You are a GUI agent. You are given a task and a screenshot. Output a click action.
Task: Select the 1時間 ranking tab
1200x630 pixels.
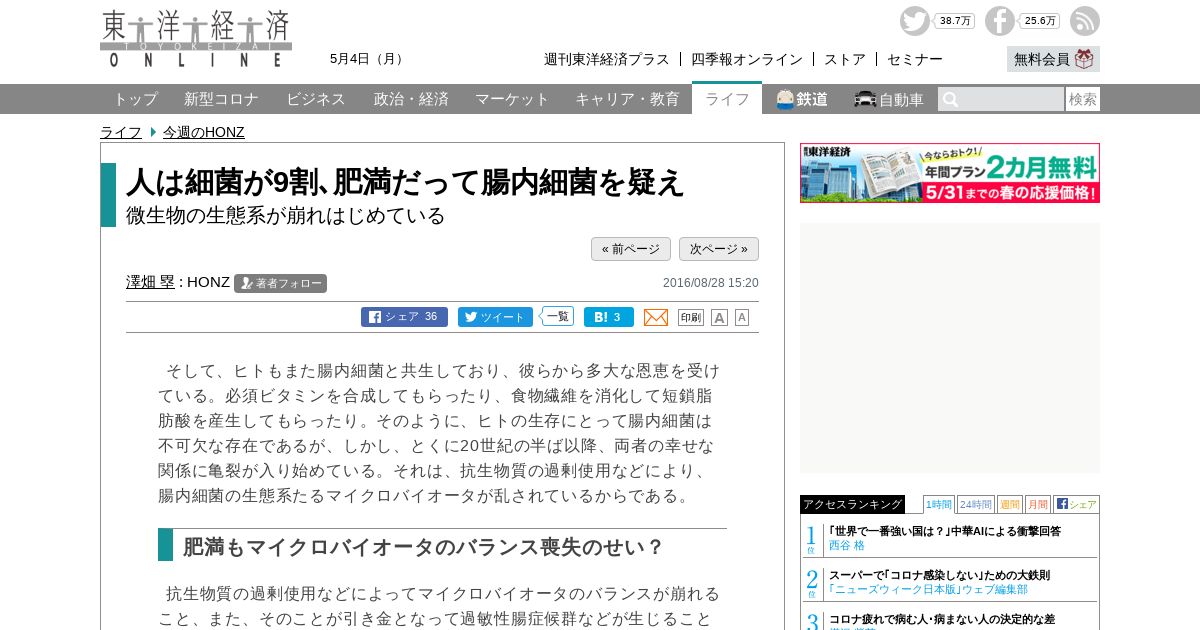pos(939,504)
